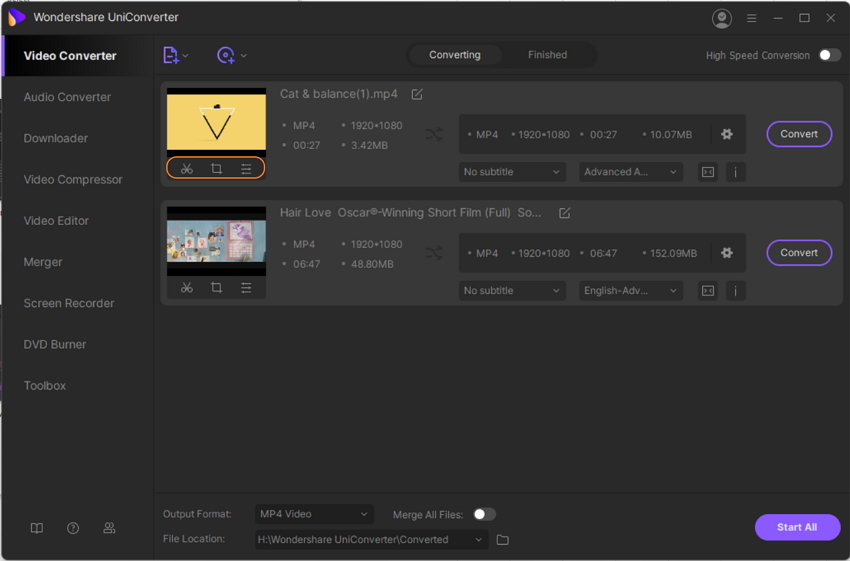The image size is (850, 561).
Task: Open output settings gear for Hair Love
Action: point(727,253)
